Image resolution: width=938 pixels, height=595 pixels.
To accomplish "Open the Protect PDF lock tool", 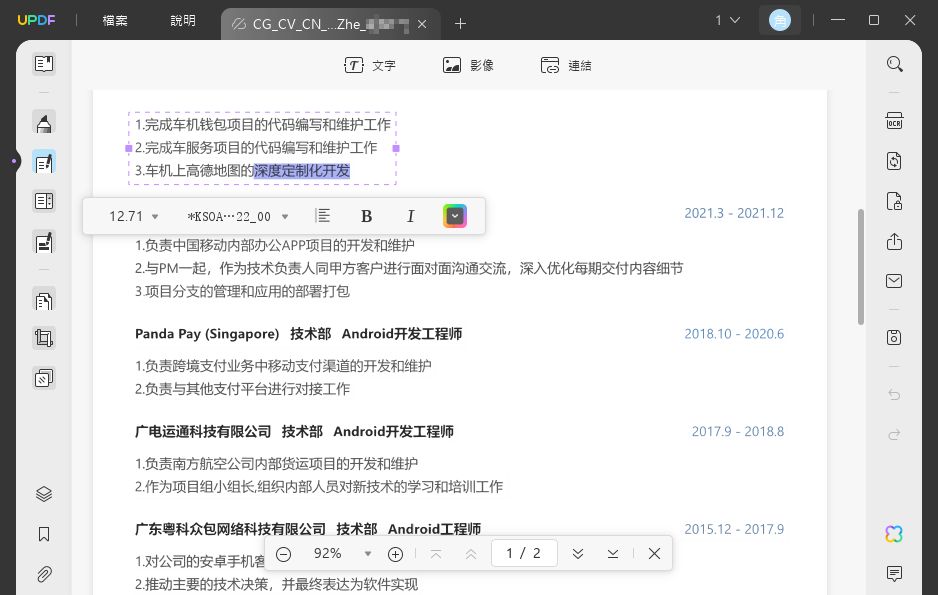I will pos(894,201).
